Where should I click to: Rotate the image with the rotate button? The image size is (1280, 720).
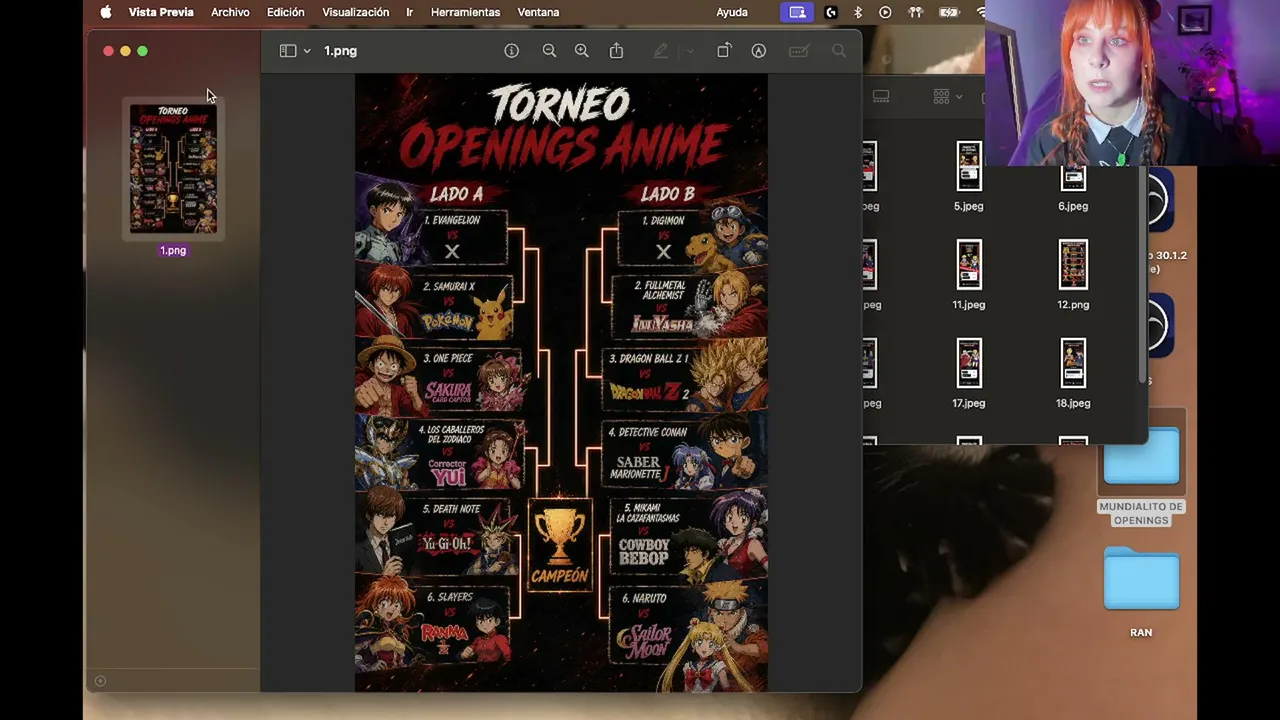click(724, 51)
